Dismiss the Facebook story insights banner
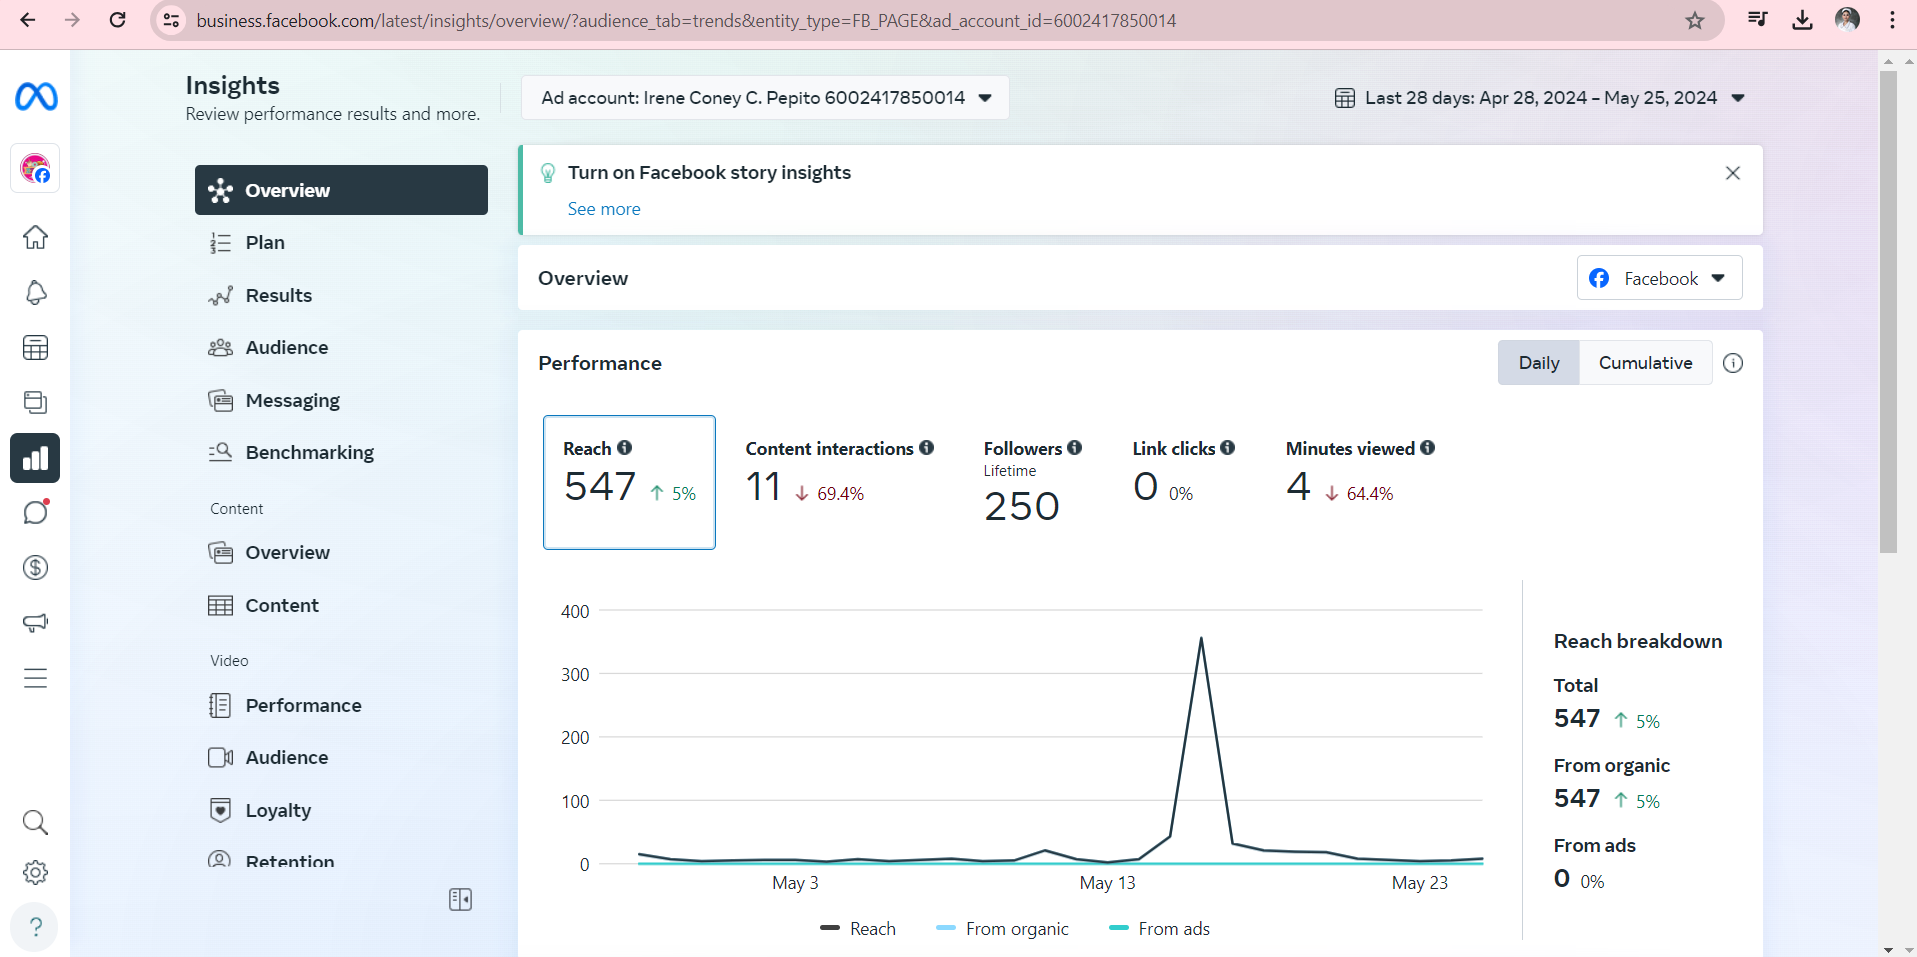 (1733, 173)
